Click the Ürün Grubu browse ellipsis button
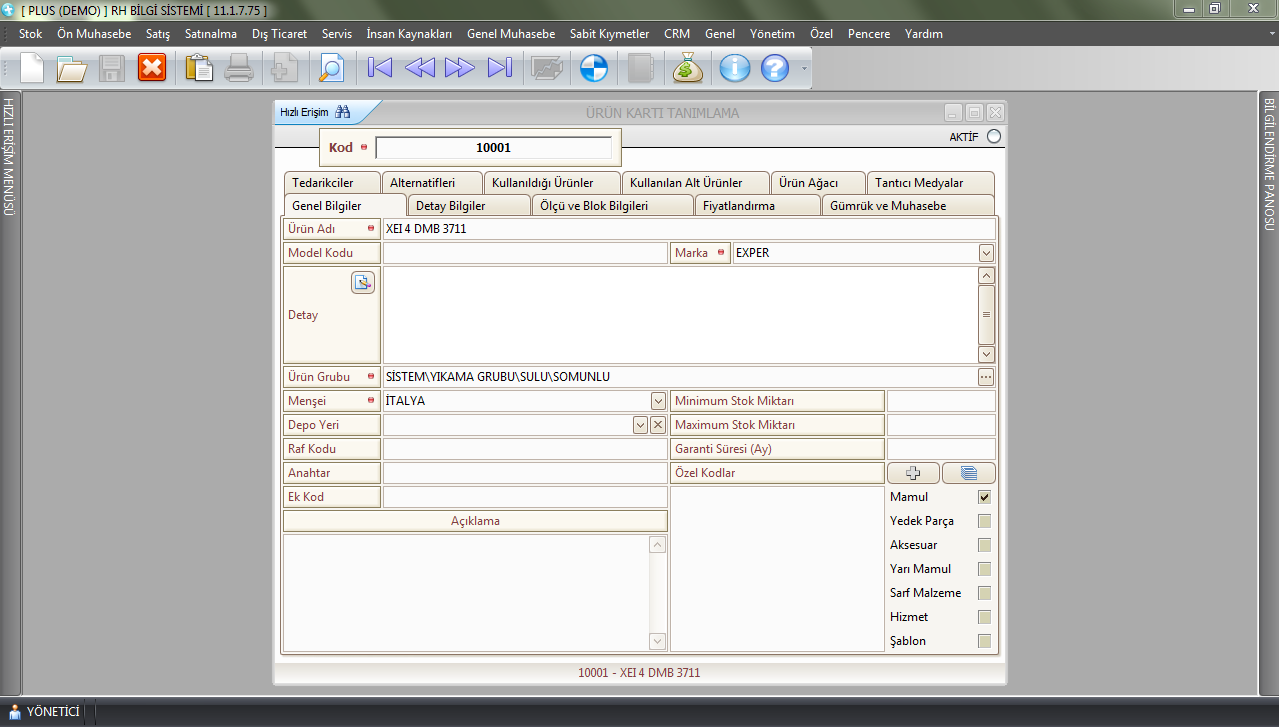 tap(986, 377)
